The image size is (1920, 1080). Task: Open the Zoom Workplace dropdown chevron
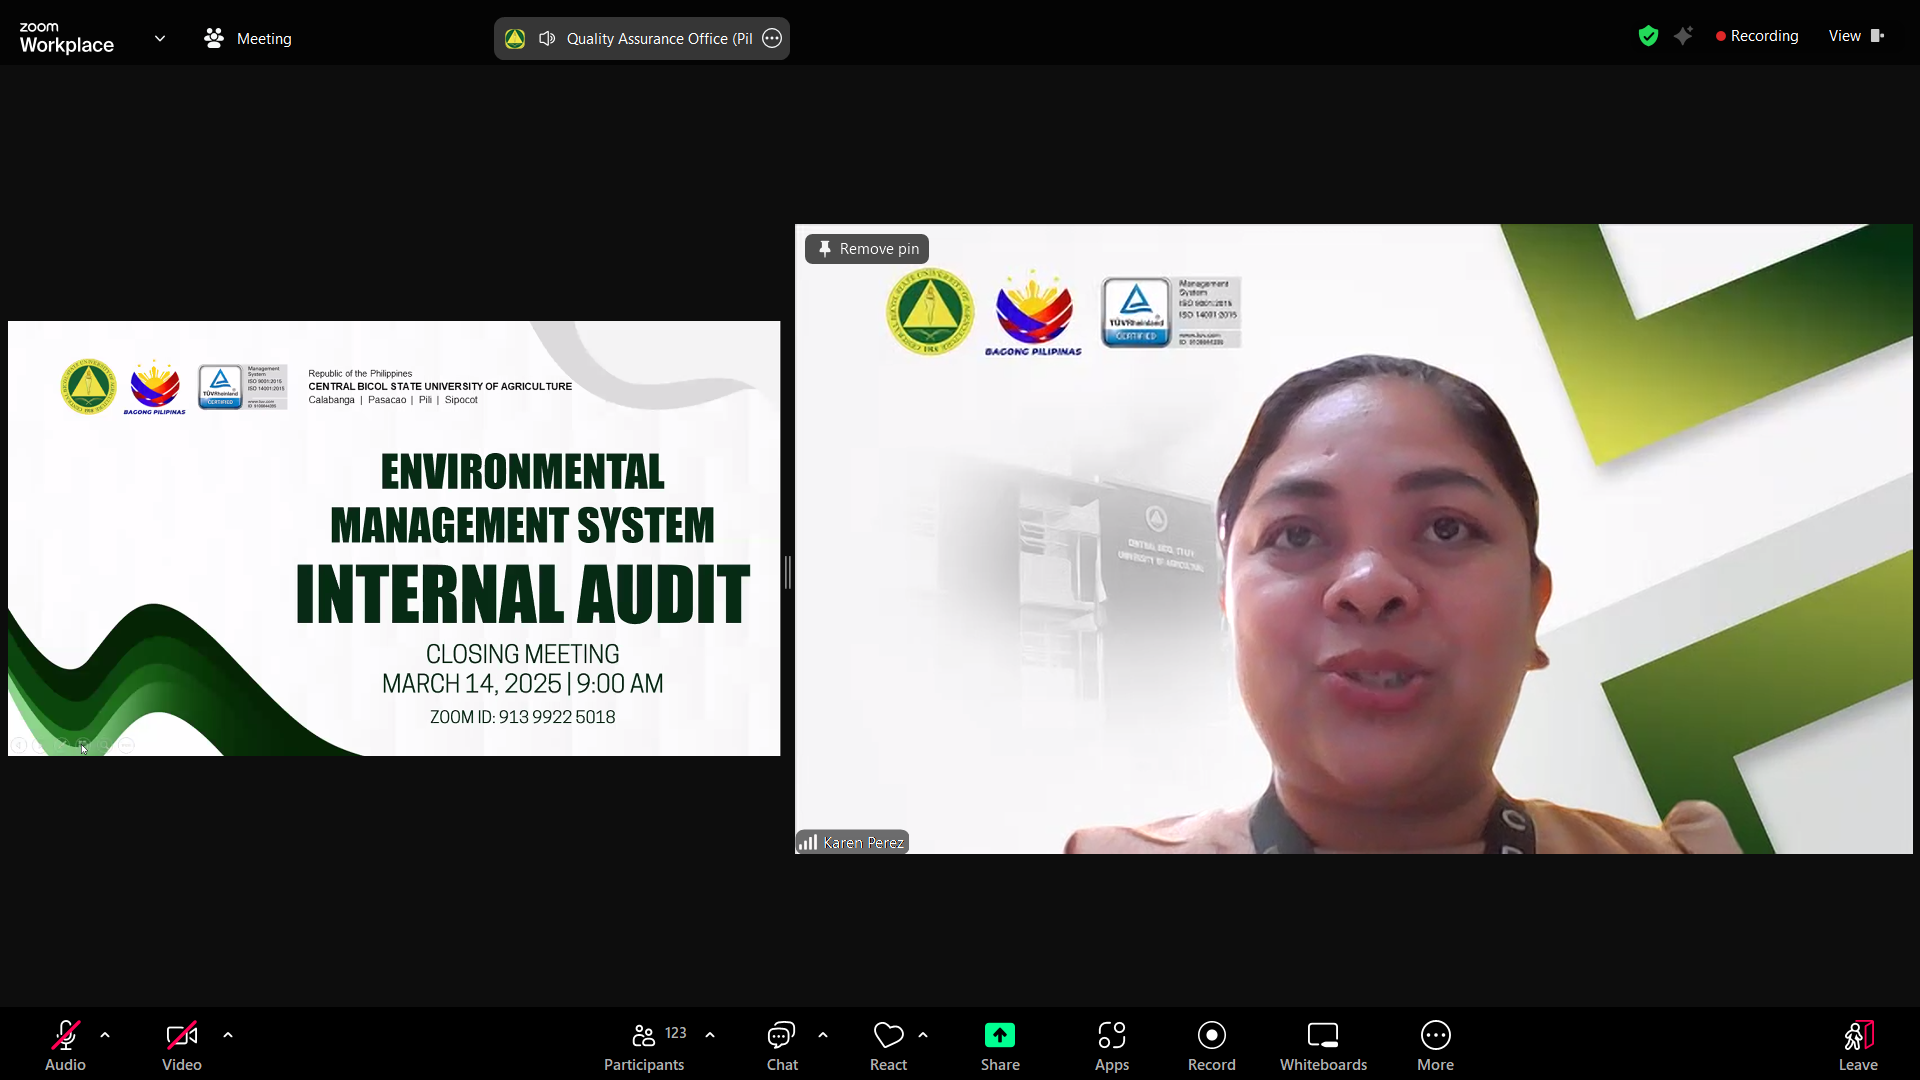[160, 39]
